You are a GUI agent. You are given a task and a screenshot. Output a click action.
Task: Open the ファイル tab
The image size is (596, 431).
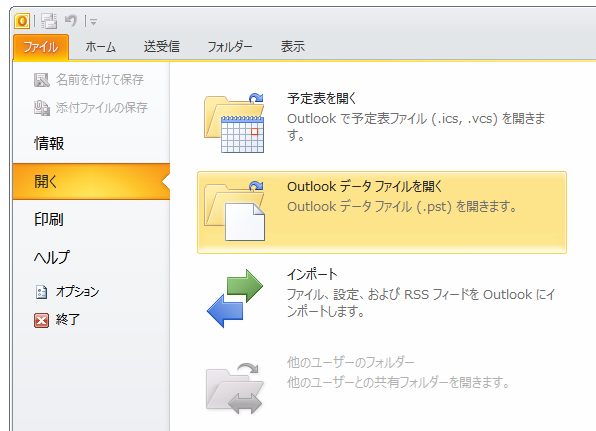41,47
